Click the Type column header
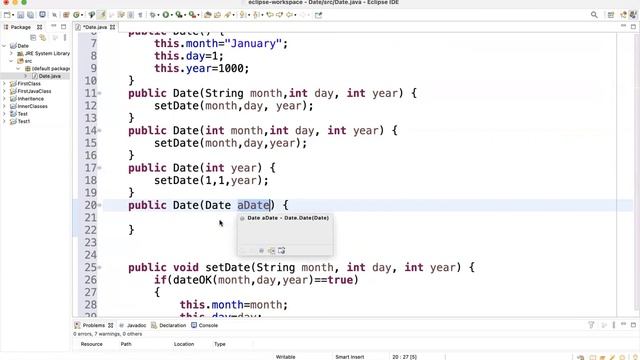Viewport: 640px width, 360px height. click(220, 344)
